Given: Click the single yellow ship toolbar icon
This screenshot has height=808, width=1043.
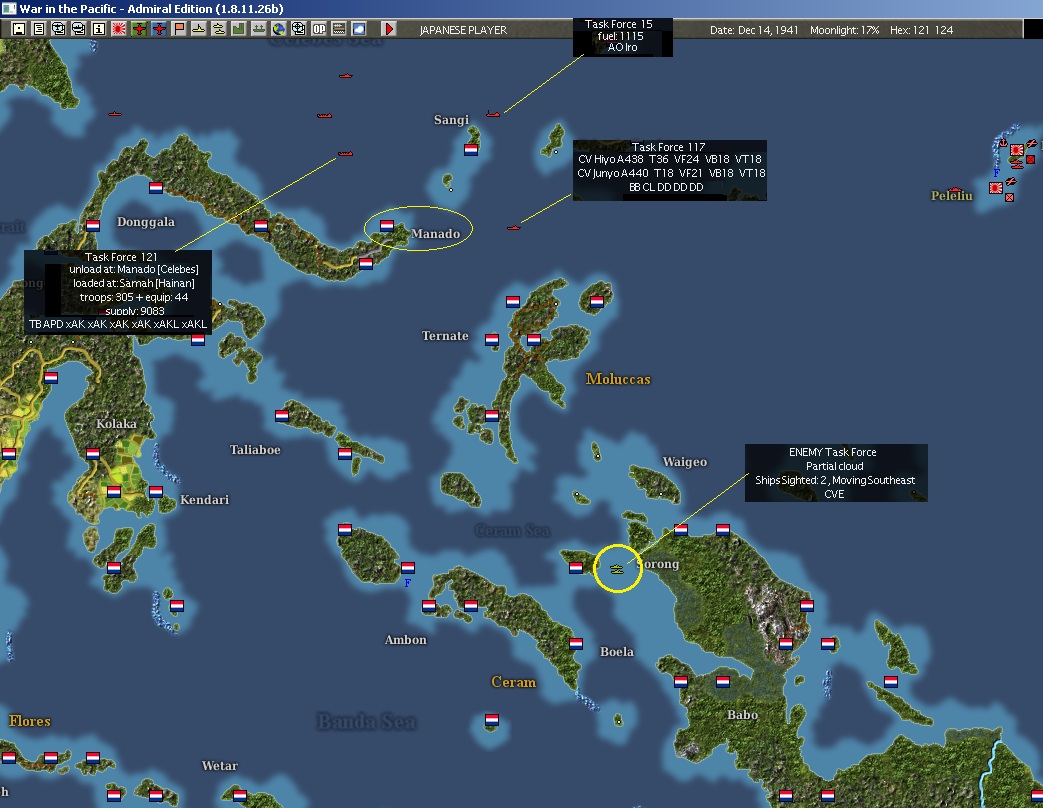Looking at the screenshot, I should tap(198, 29).
